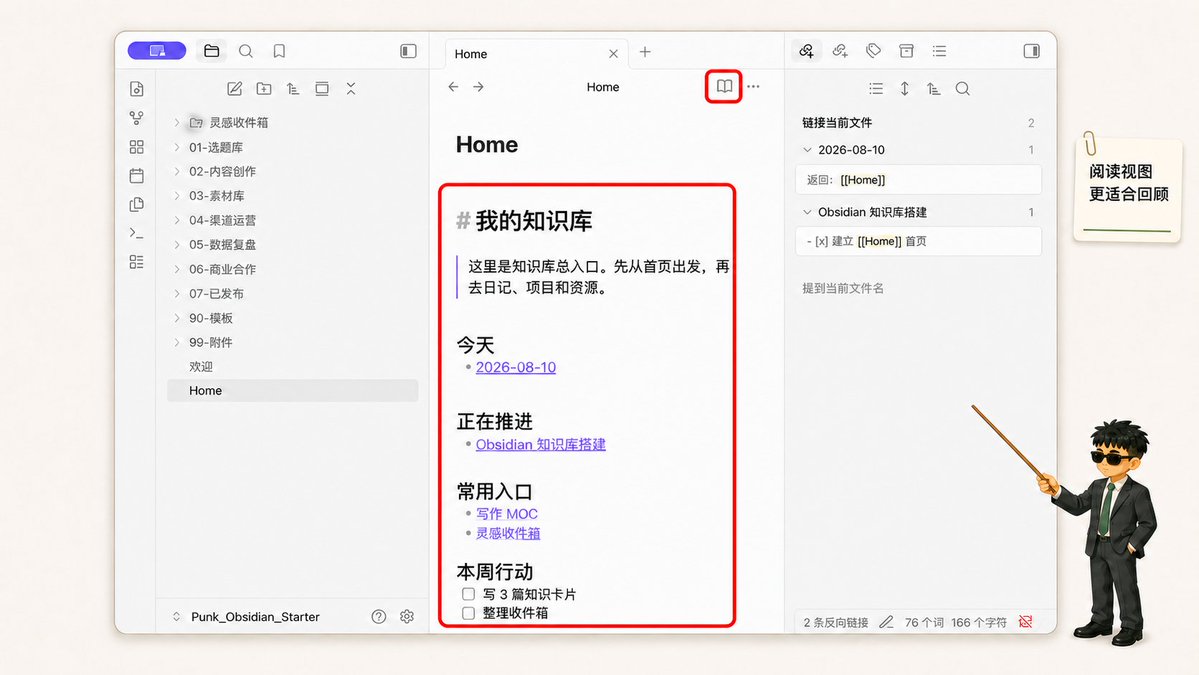Open the help icon
The image size is (1199, 675).
coord(379,617)
